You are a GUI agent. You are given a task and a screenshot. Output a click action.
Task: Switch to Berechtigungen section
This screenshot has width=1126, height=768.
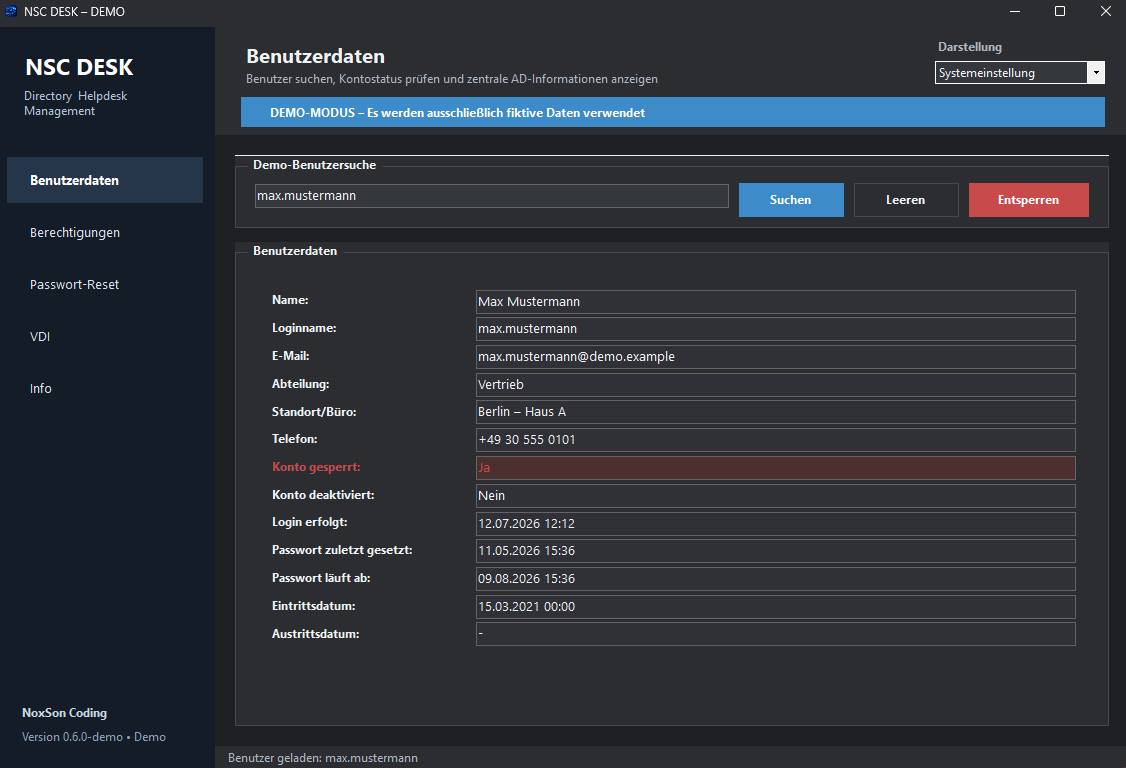105,232
